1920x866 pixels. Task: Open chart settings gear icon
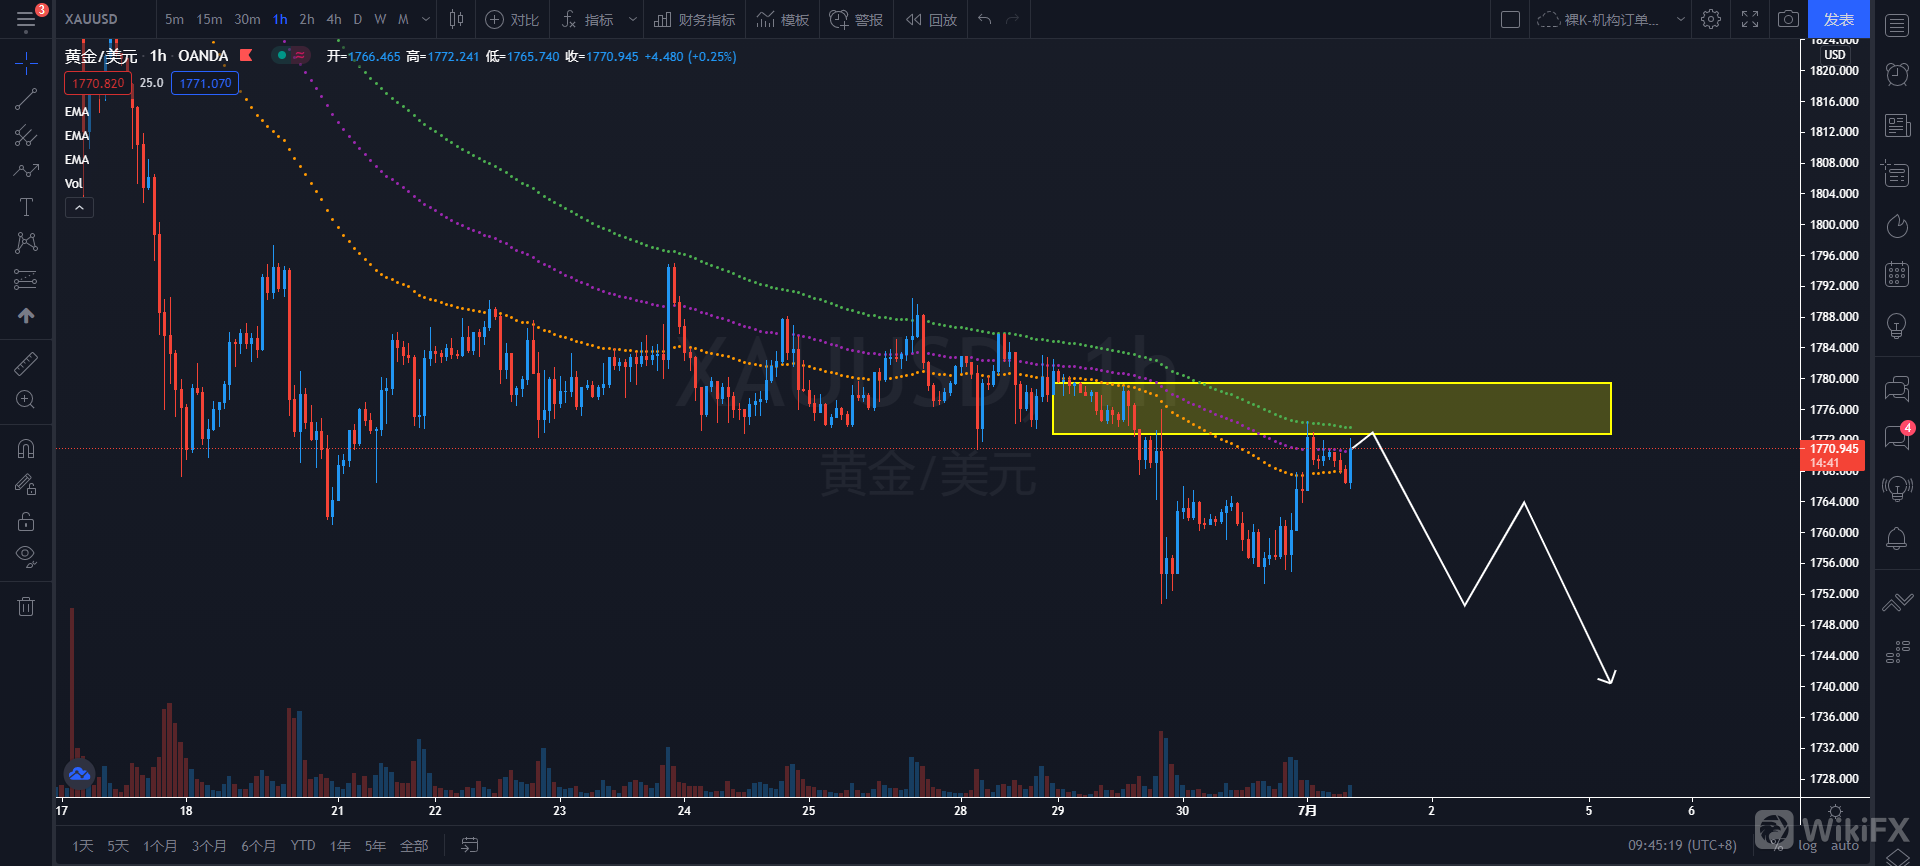point(1711,19)
